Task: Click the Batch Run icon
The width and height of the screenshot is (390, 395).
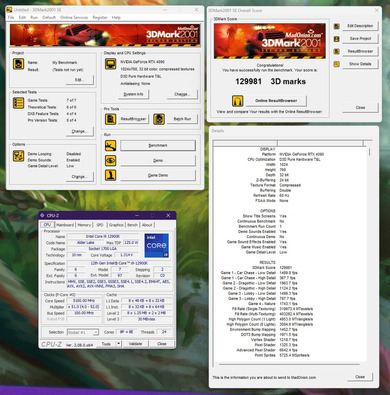Action: 159,119
